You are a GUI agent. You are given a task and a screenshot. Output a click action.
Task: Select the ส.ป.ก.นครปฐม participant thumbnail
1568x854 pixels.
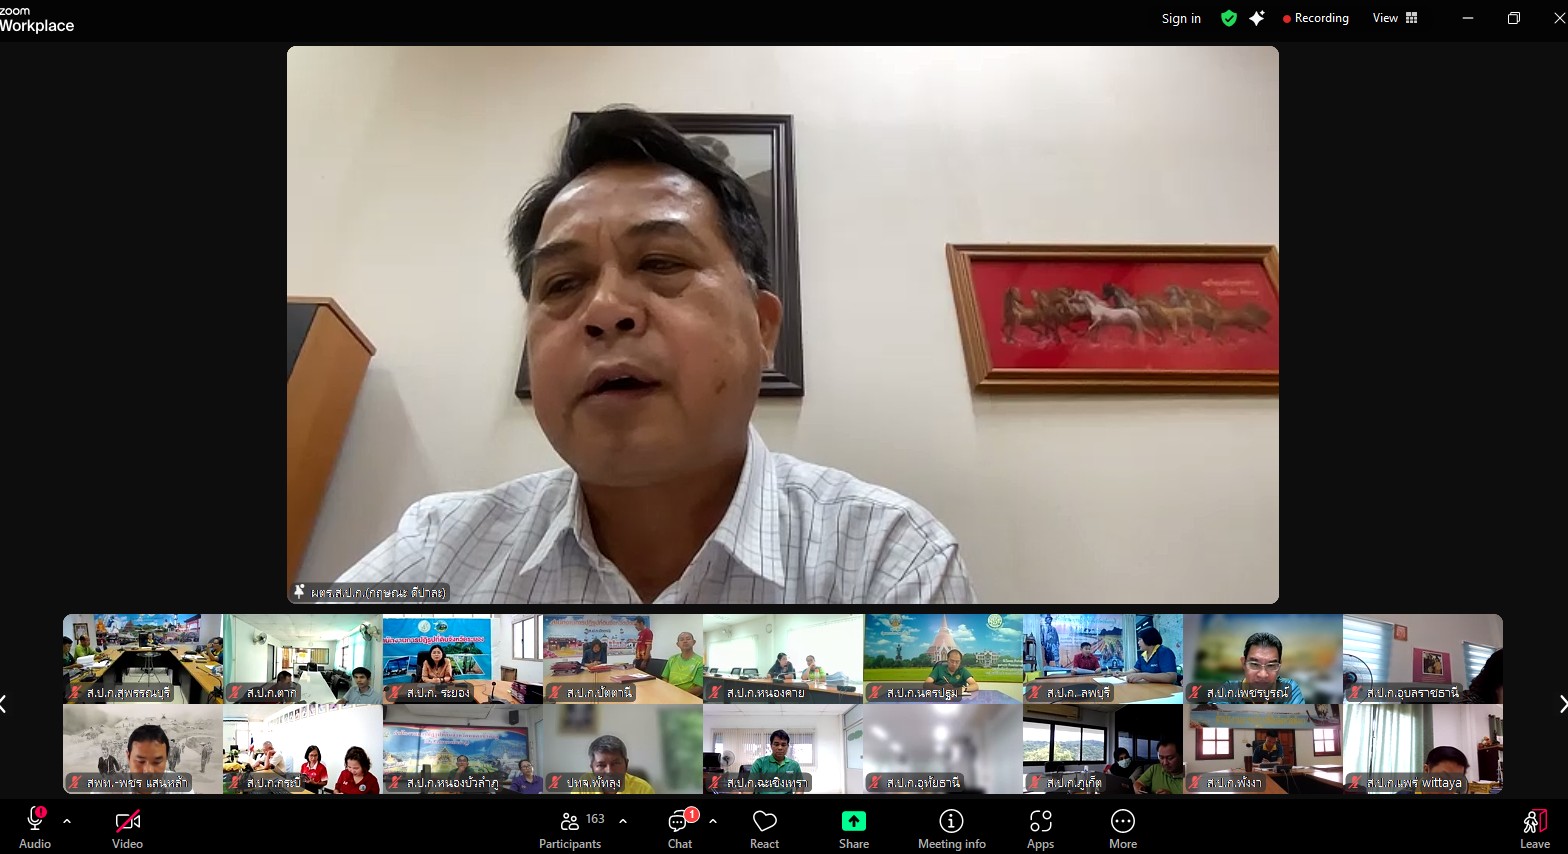click(943, 659)
